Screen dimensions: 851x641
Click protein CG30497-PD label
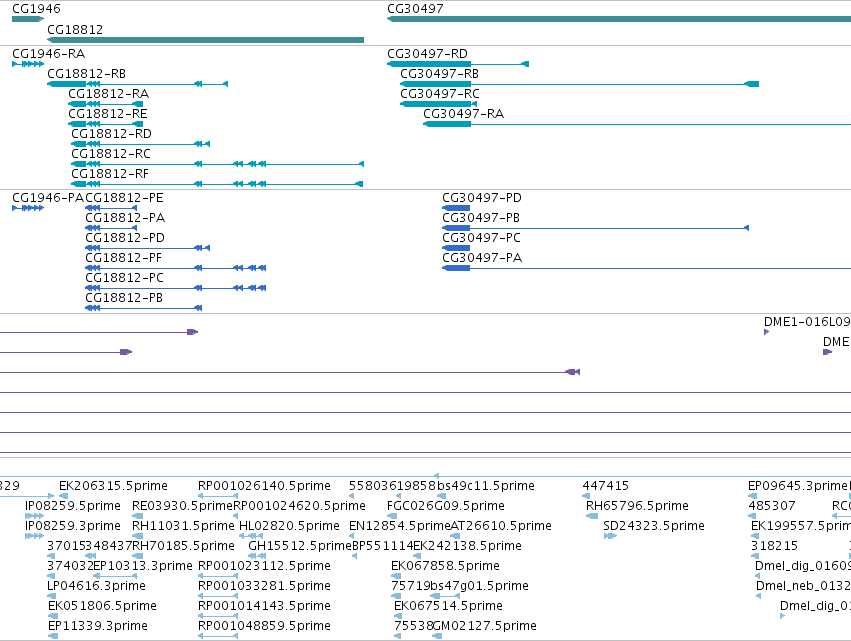482,198
